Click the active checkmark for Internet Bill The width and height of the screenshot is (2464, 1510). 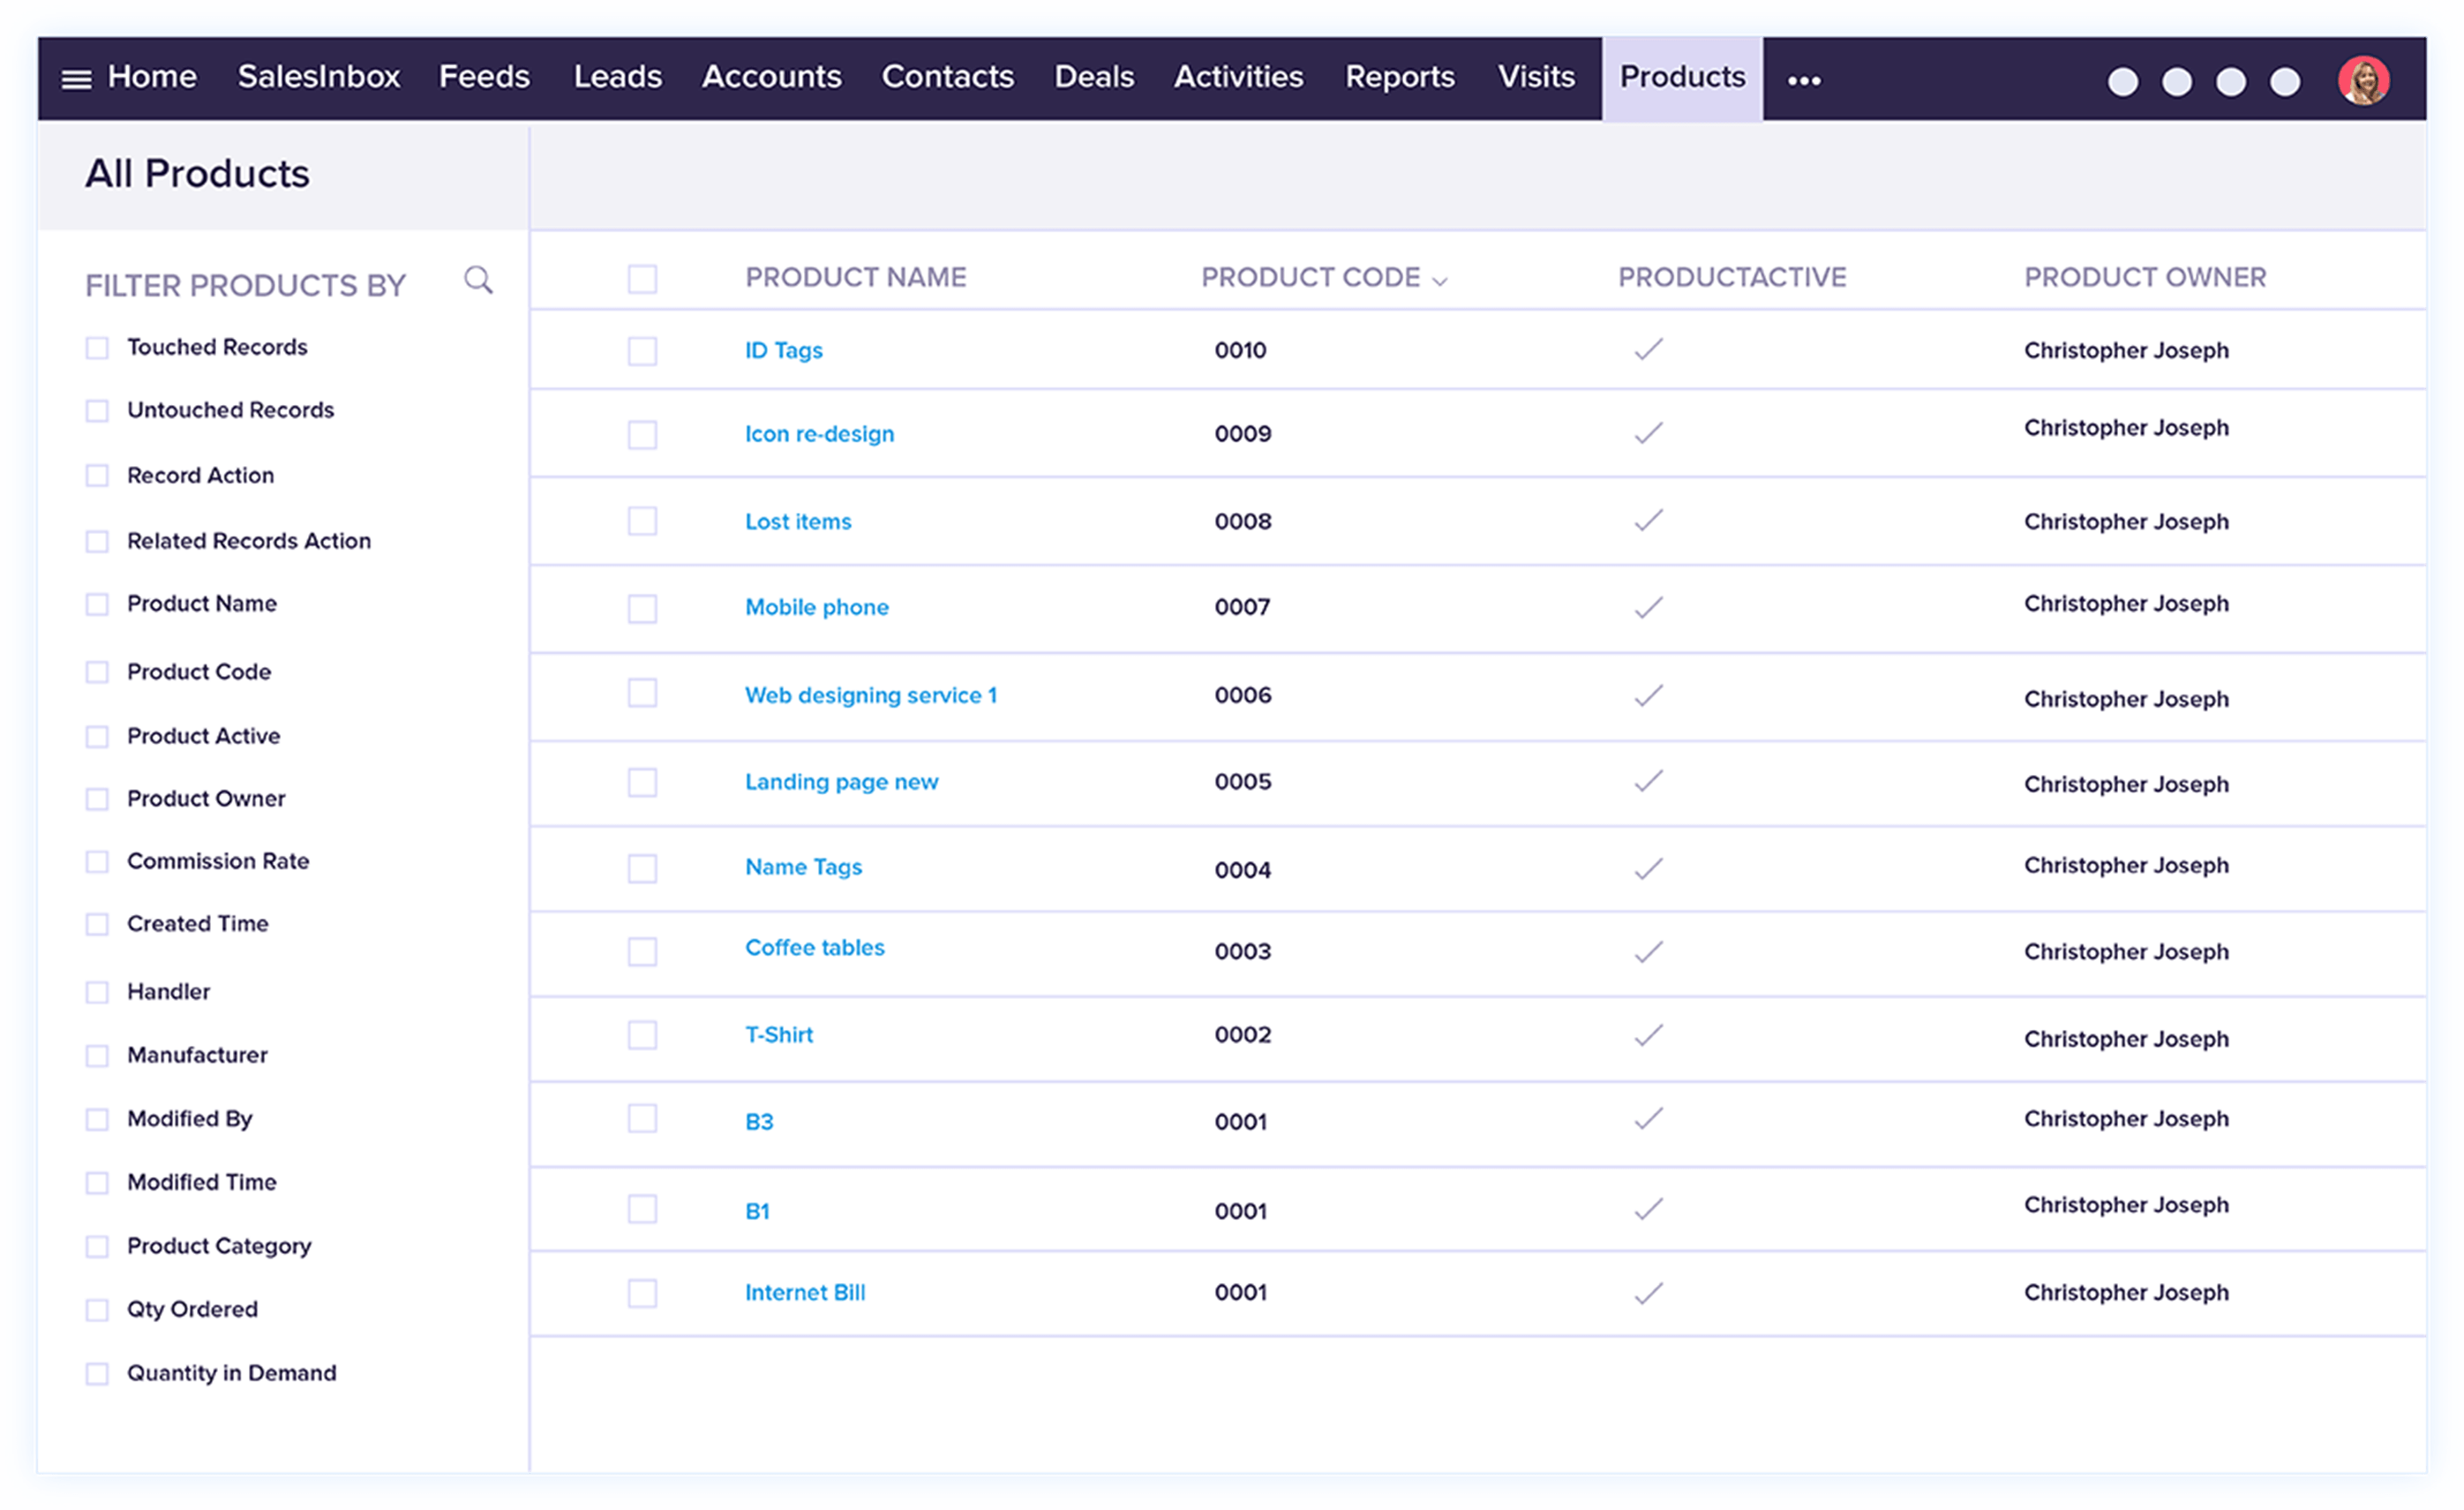pyautogui.click(x=1648, y=1293)
